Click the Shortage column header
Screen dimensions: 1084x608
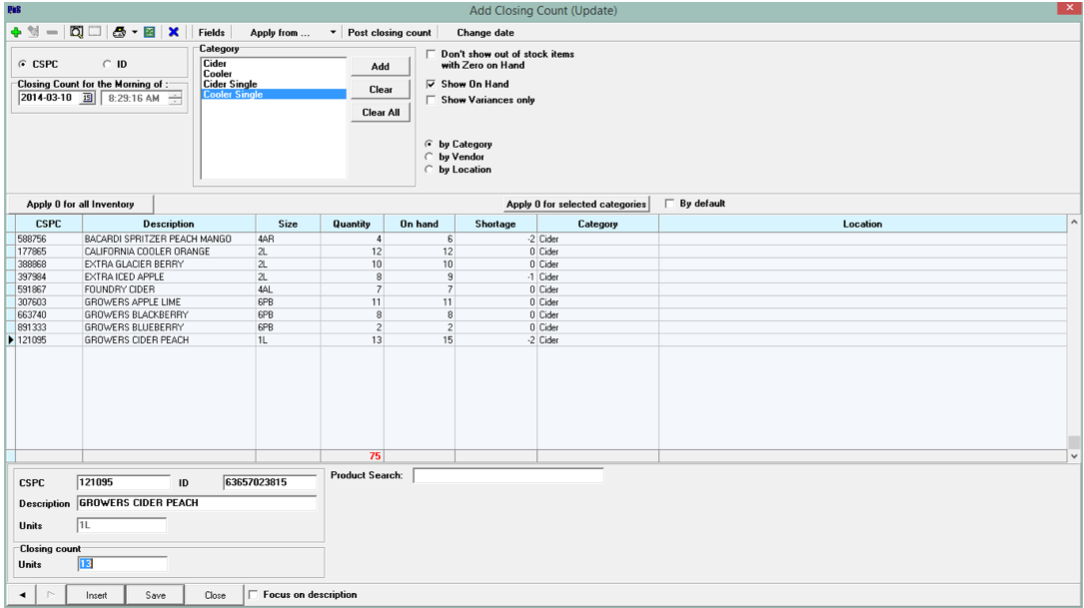(x=496, y=224)
